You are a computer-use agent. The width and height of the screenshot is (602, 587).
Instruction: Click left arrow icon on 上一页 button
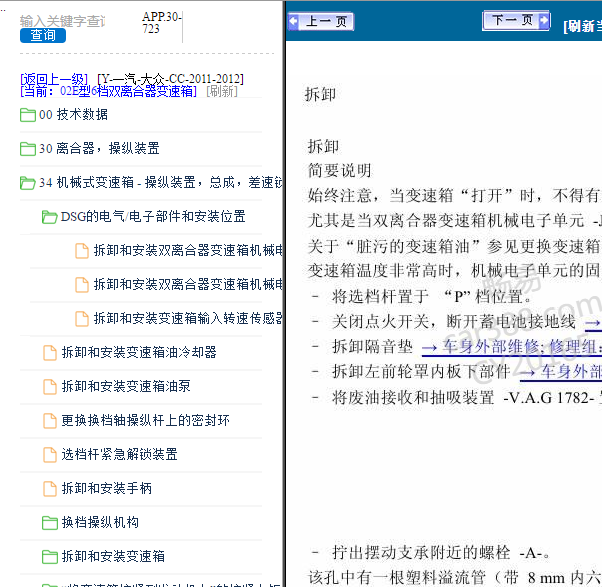click(293, 21)
